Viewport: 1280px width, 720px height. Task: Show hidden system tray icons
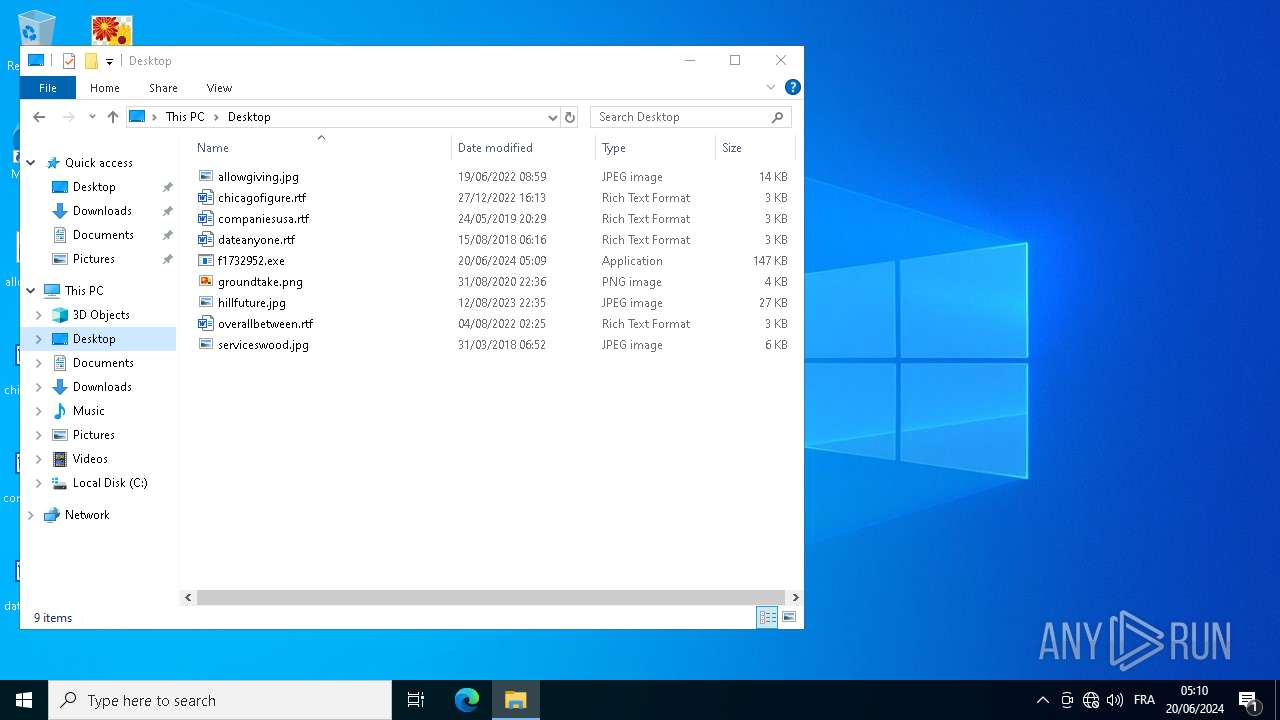(1043, 700)
